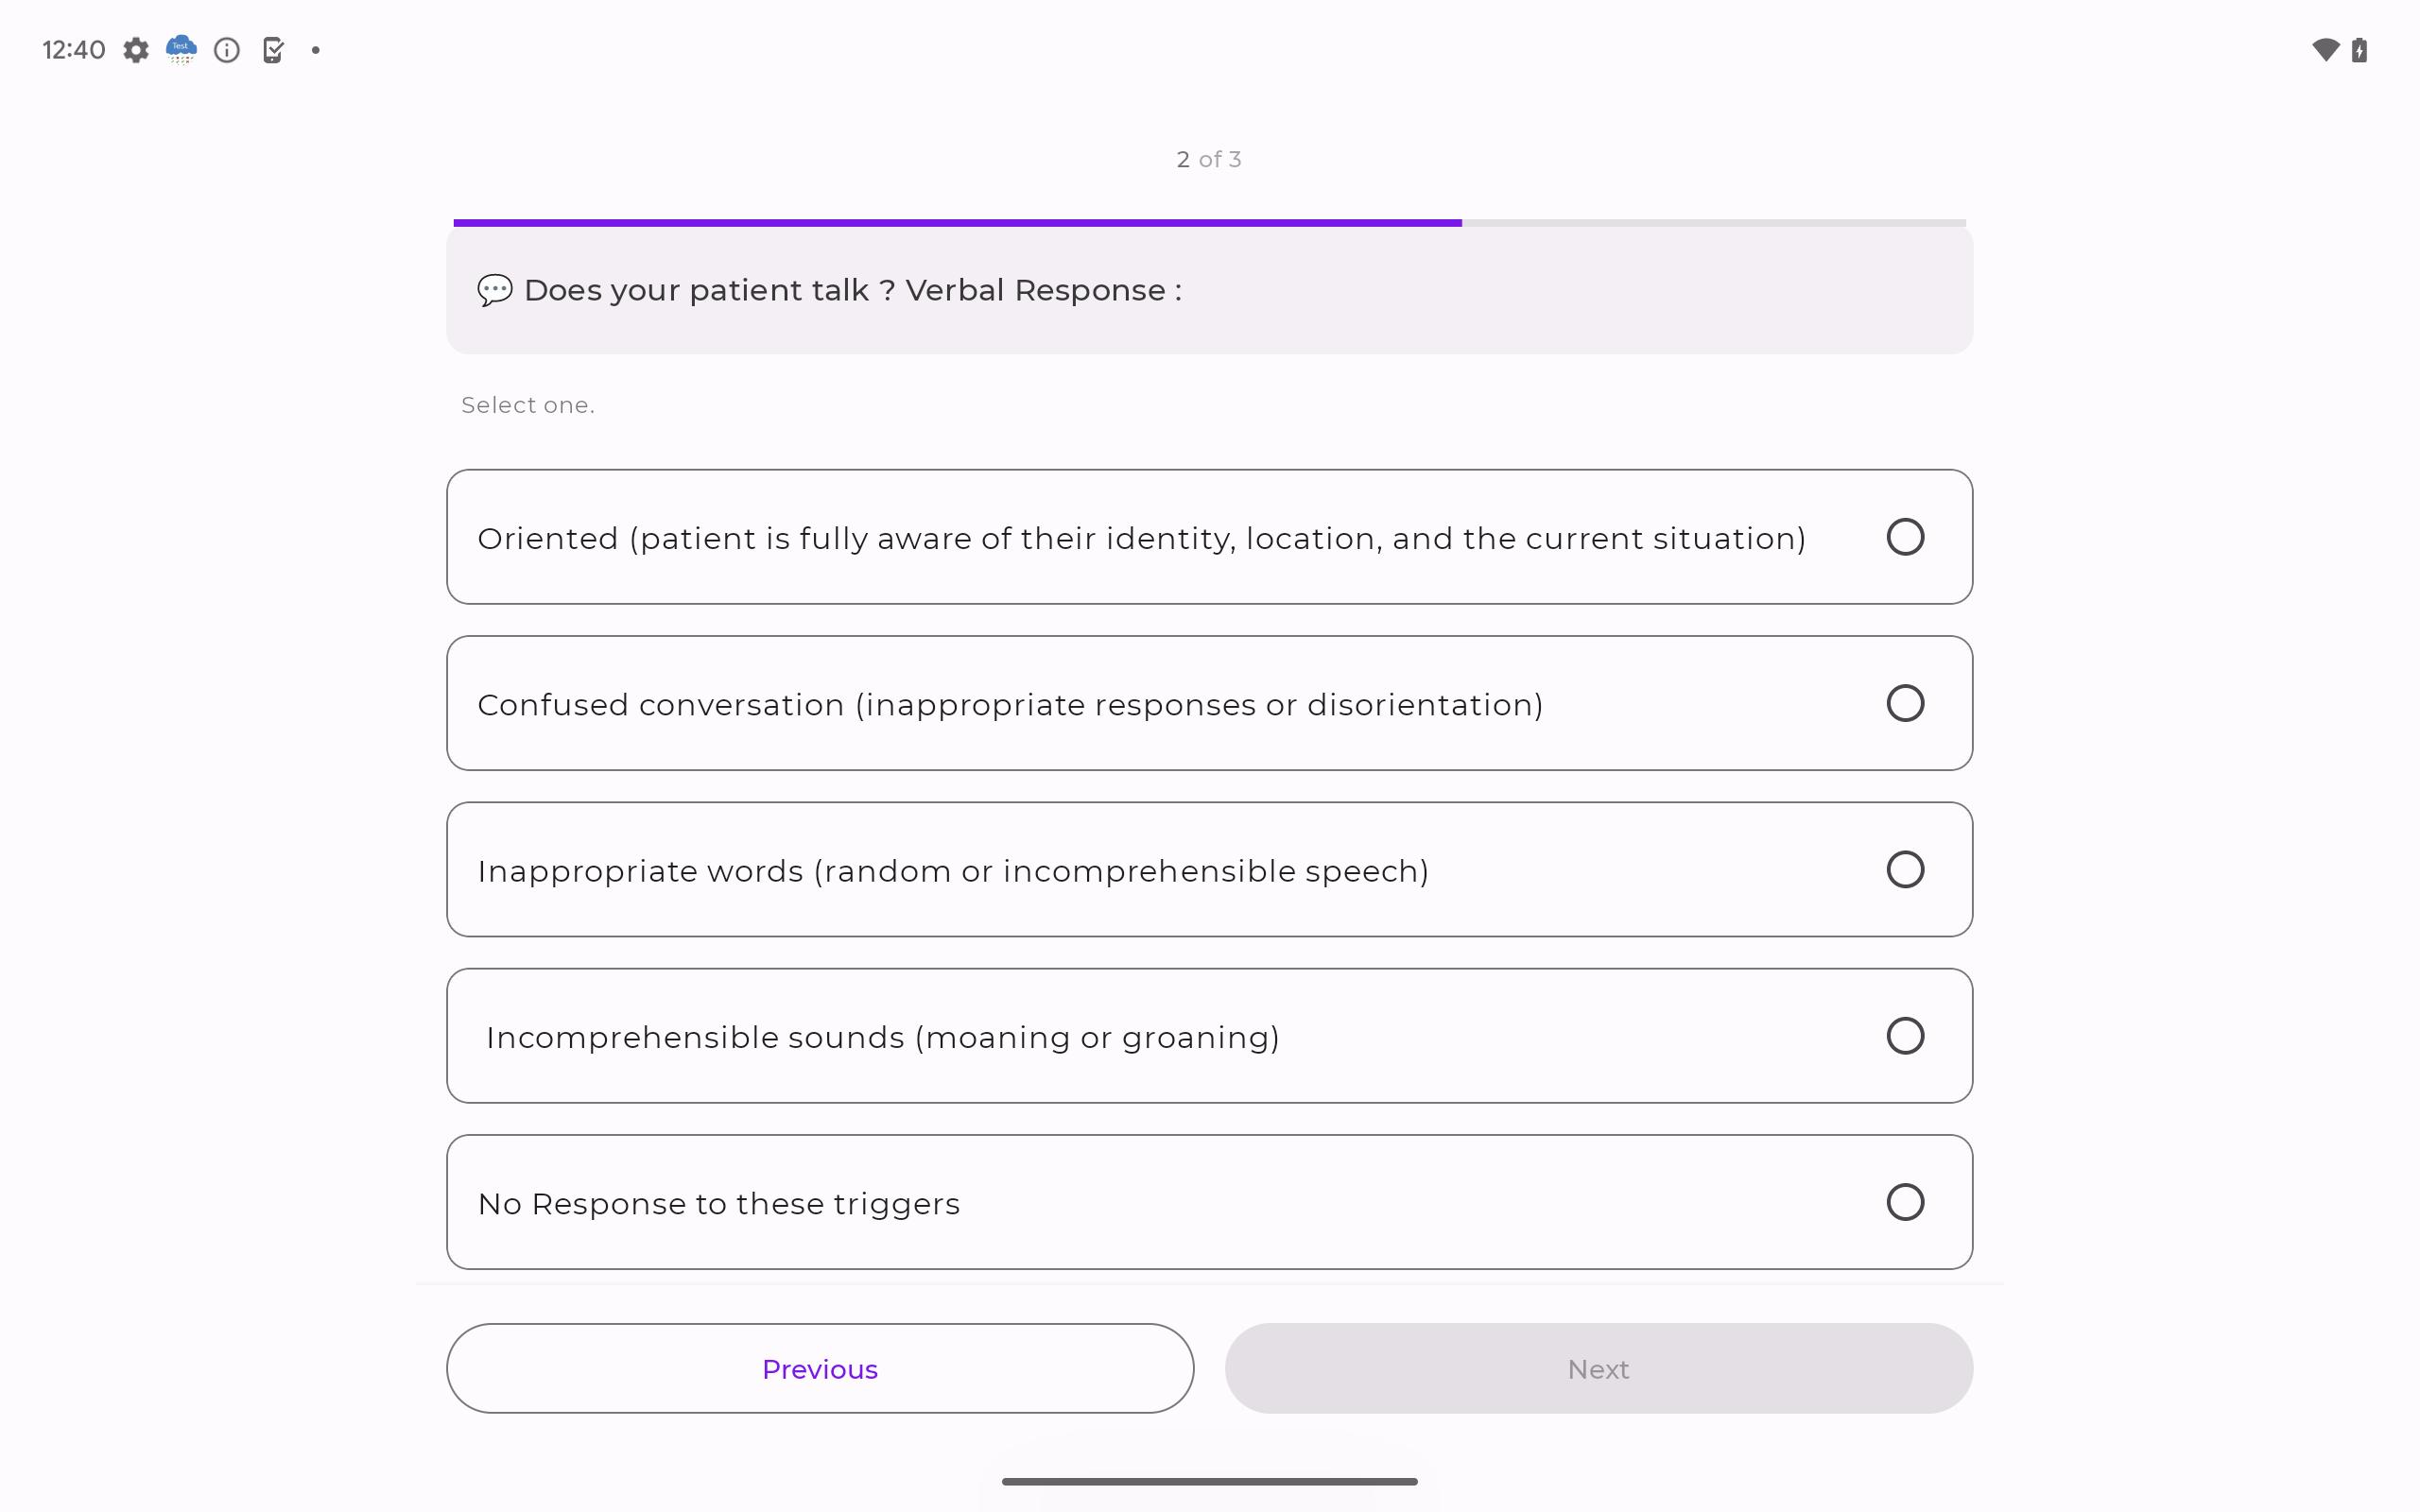The height and width of the screenshot is (1512, 2420).
Task: Tap the Wi-Fi signal icon
Action: (2326, 50)
